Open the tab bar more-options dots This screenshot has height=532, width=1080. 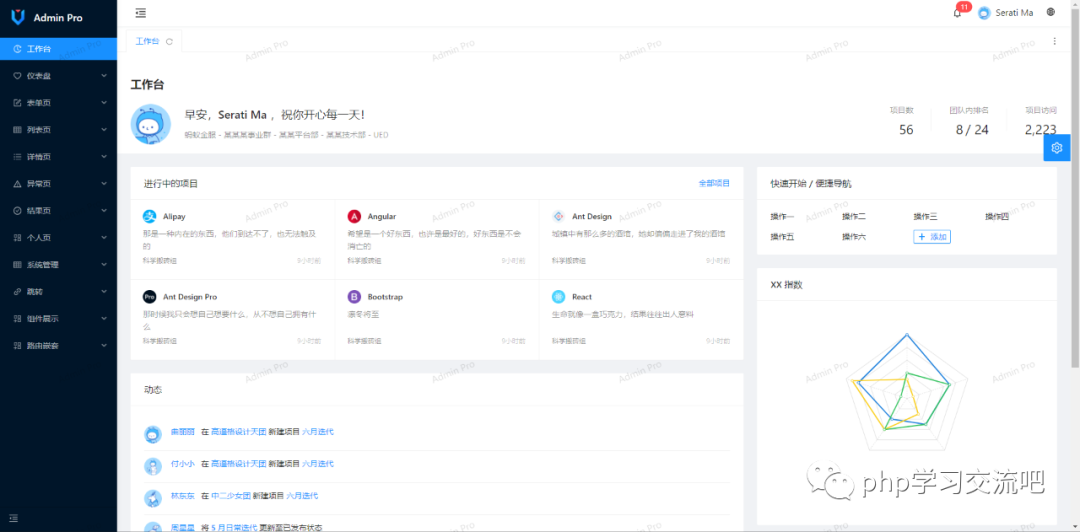(x=1055, y=41)
